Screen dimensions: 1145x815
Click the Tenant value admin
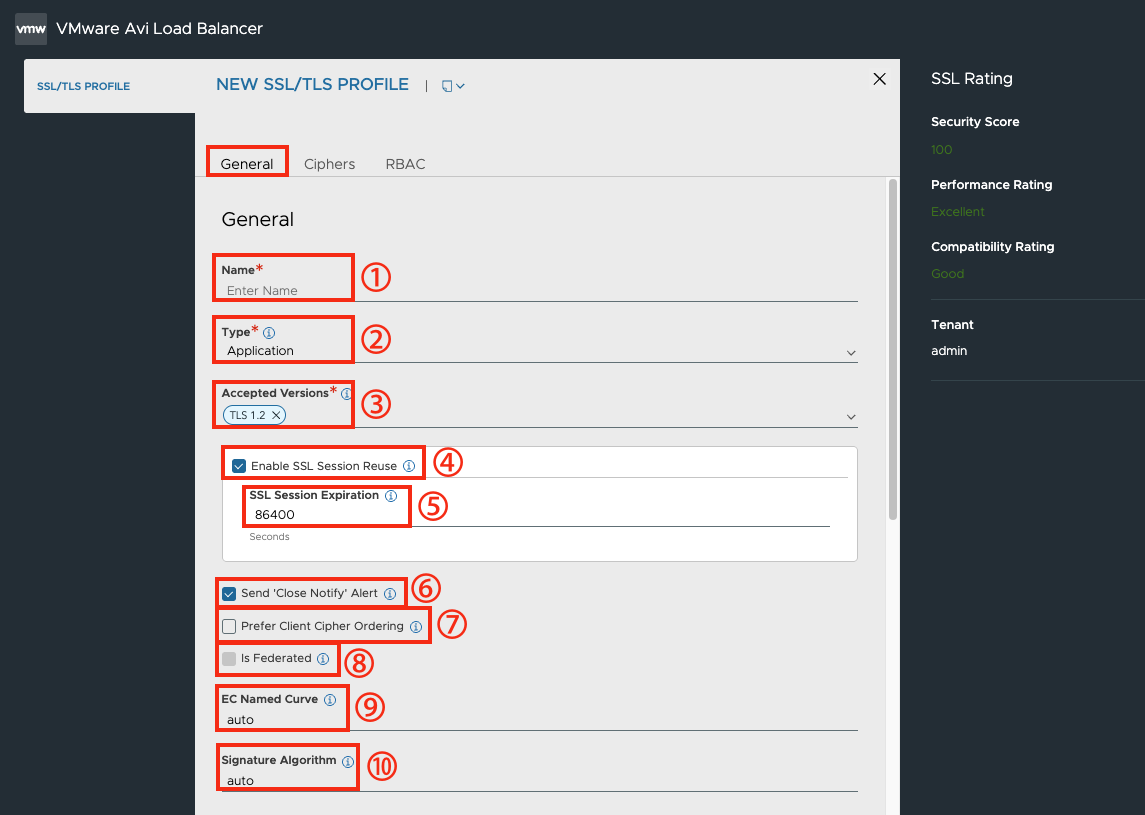pyautogui.click(x=949, y=351)
